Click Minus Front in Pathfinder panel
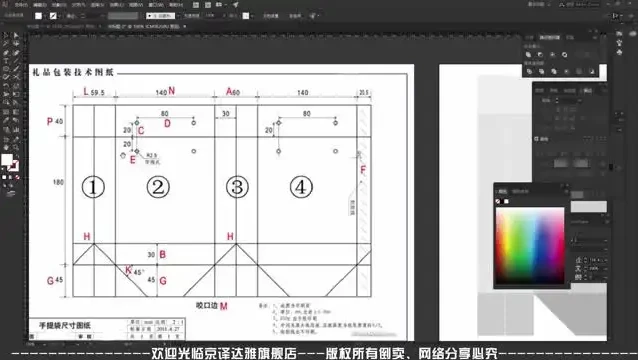The image size is (638, 360). [x=540, y=55]
